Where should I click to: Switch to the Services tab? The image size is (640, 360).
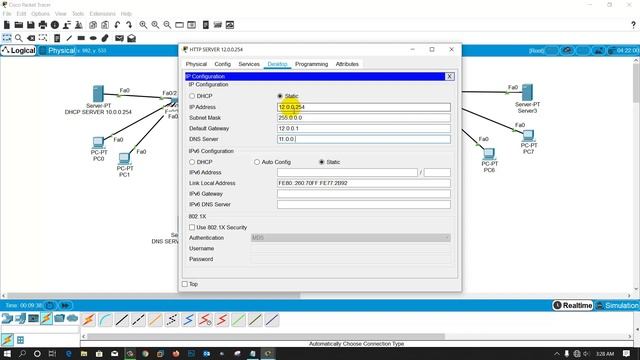click(x=249, y=64)
